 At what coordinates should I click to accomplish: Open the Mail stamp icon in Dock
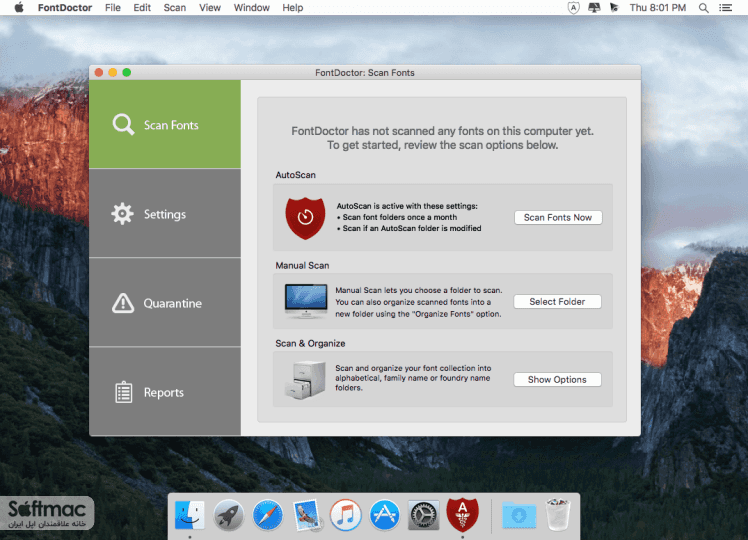[x=307, y=515]
